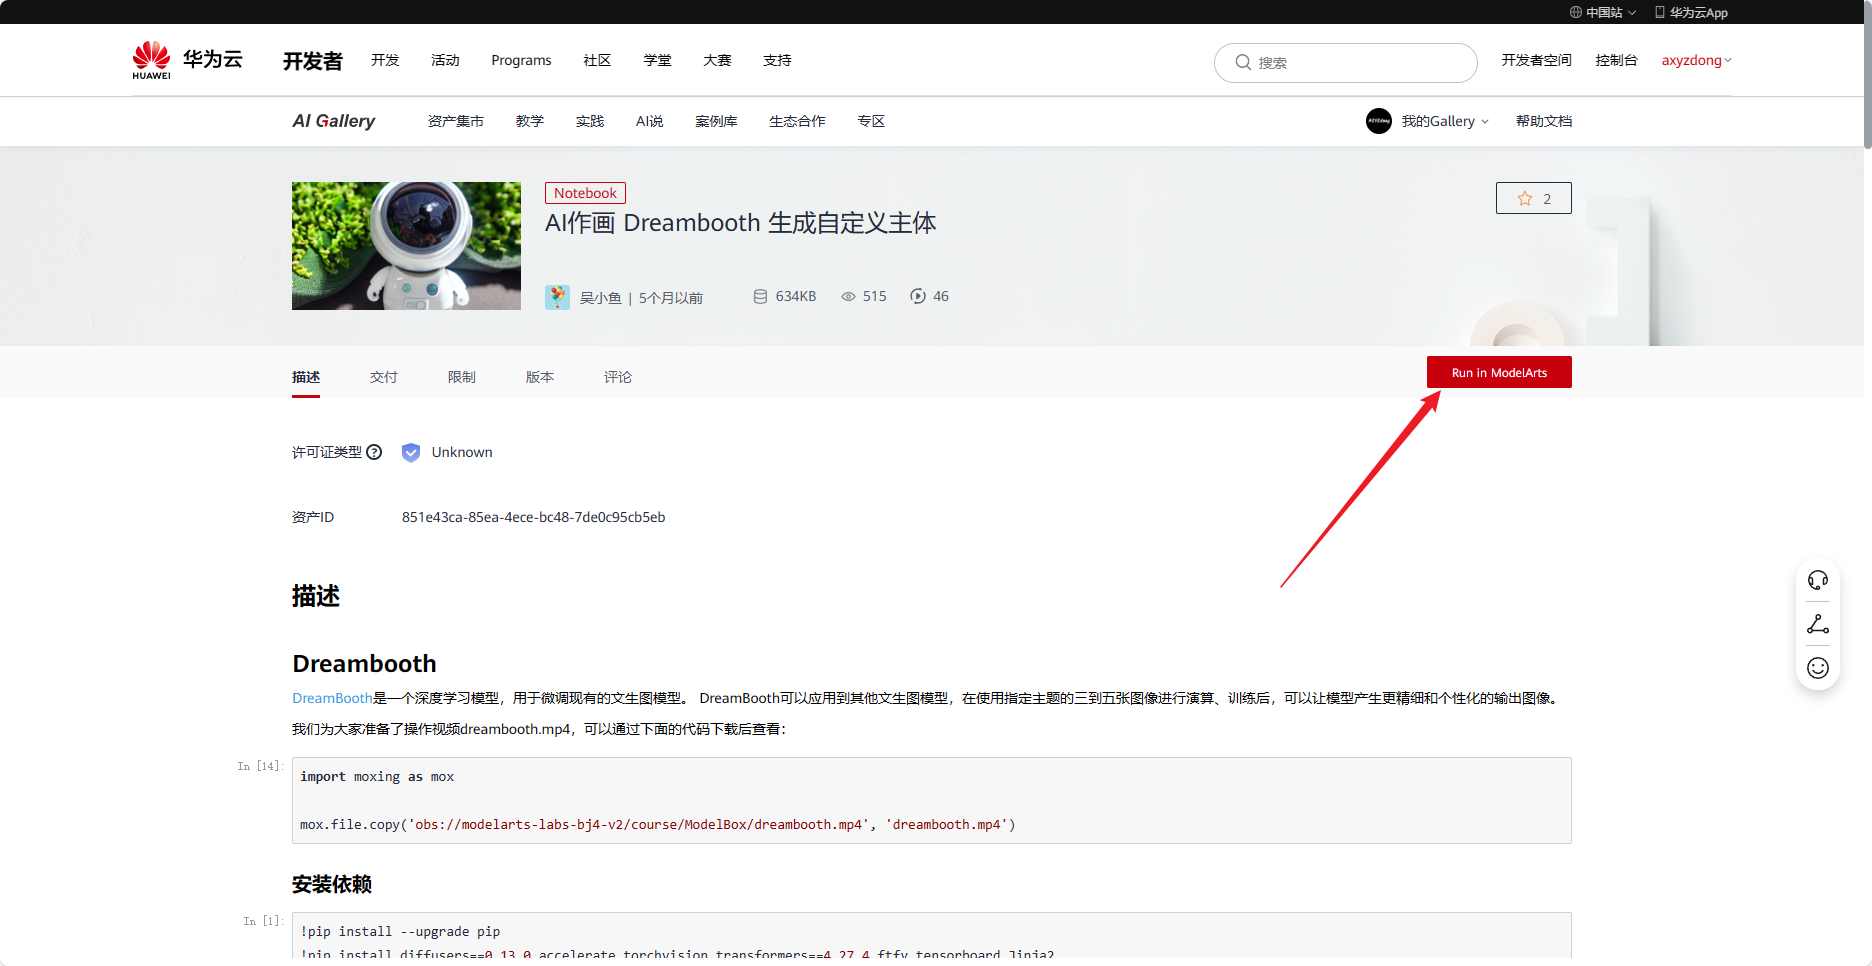Open customer service headset icon
Screen dimensions: 1872x966
tap(1818, 580)
